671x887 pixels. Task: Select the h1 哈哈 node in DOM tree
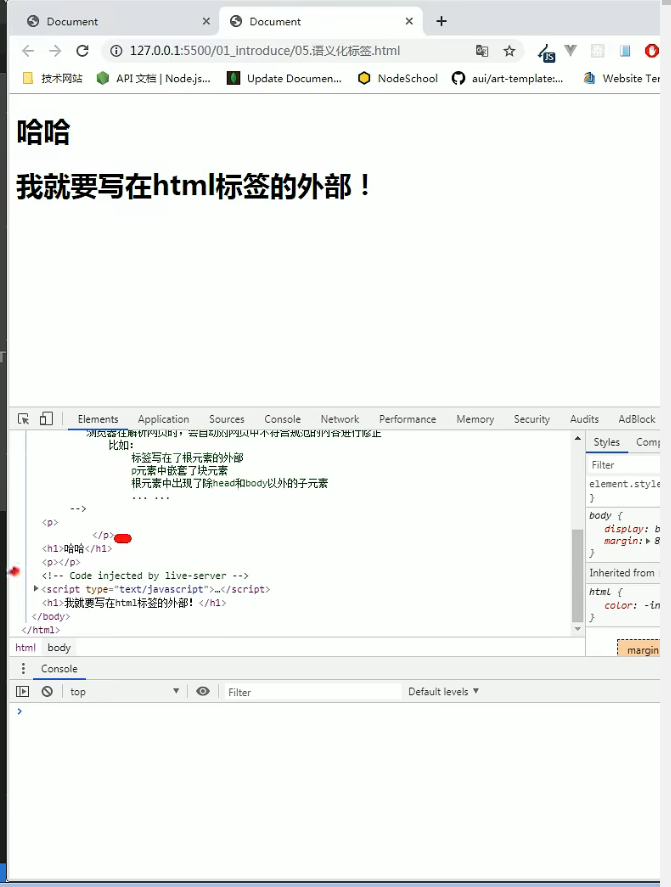pos(77,548)
